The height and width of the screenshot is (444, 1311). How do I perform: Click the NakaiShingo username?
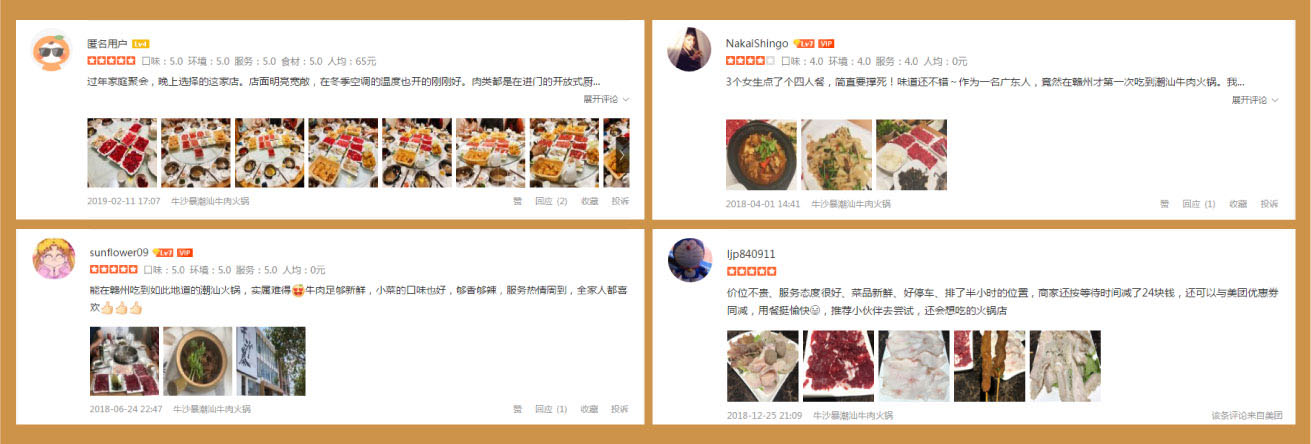[757, 44]
